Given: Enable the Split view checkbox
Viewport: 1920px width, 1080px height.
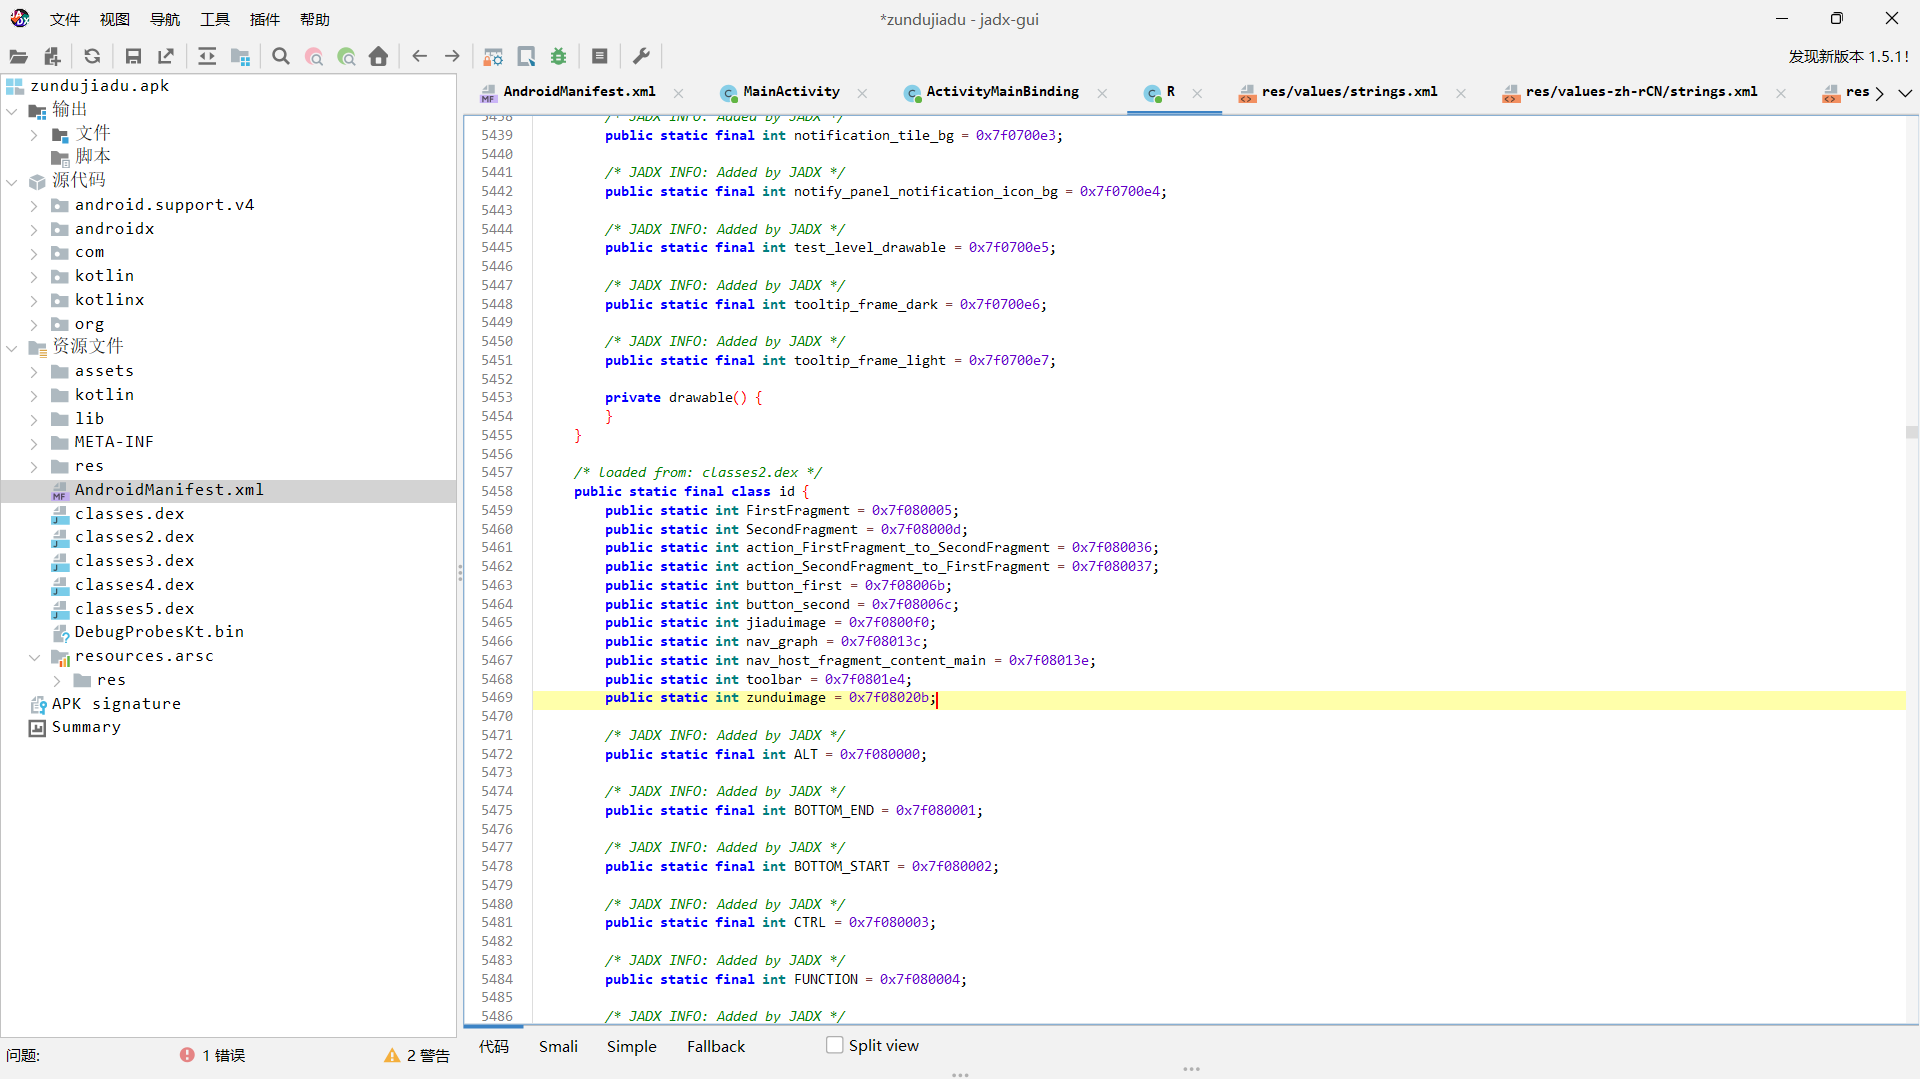Looking at the screenshot, I should 835,1045.
